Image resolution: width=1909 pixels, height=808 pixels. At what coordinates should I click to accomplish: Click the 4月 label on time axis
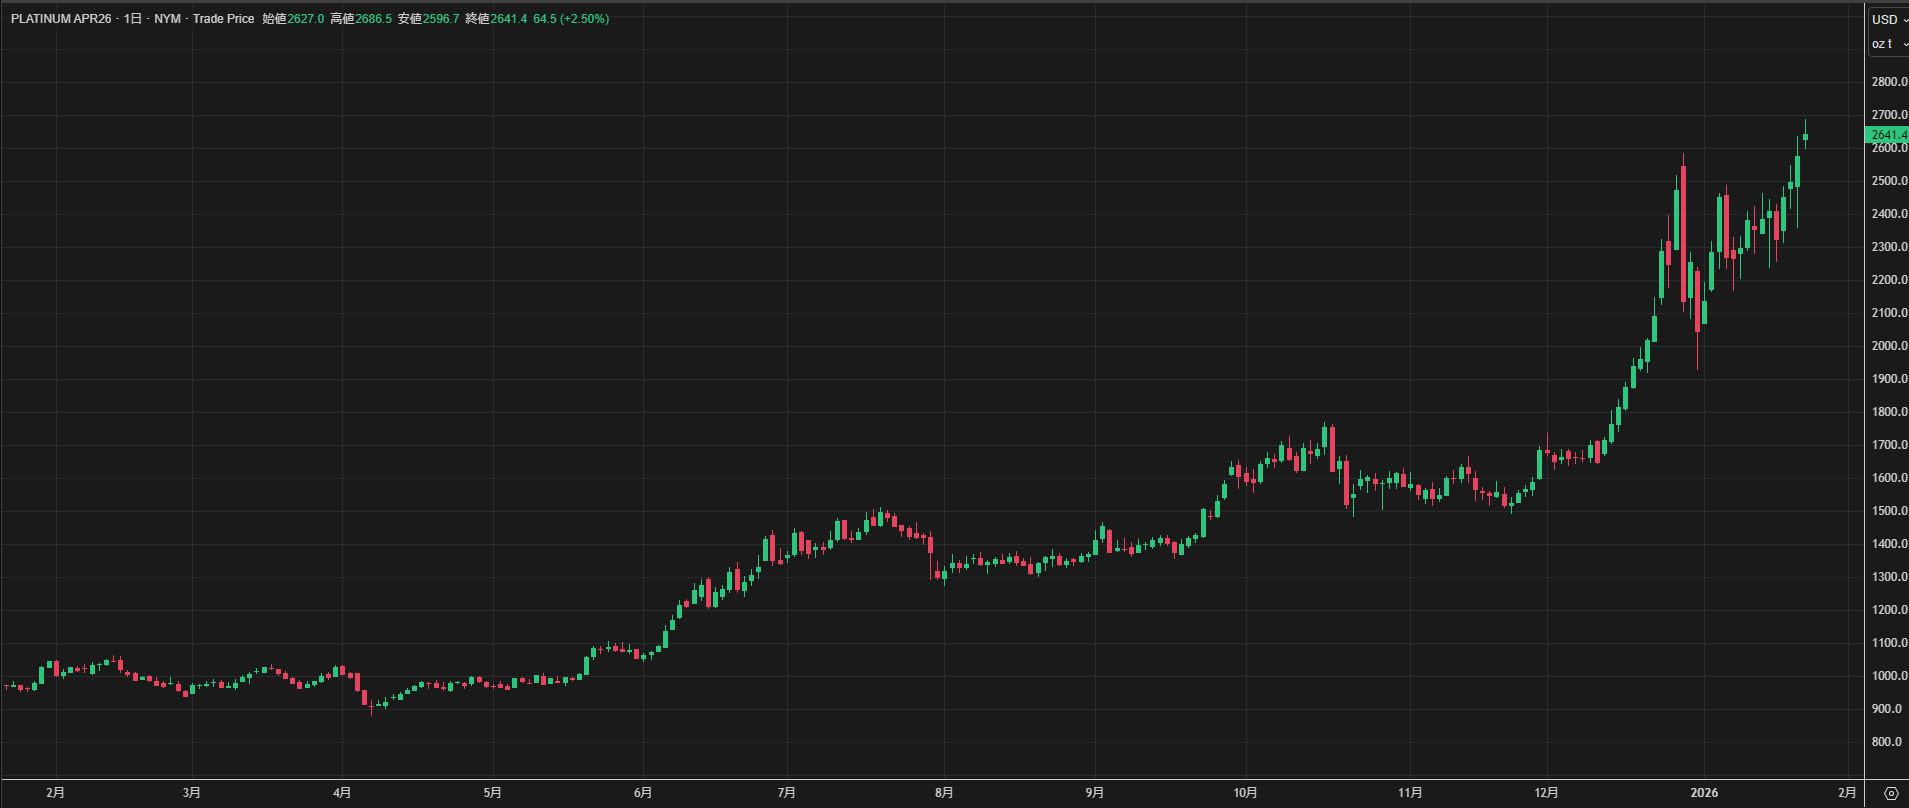(x=342, y=793)
